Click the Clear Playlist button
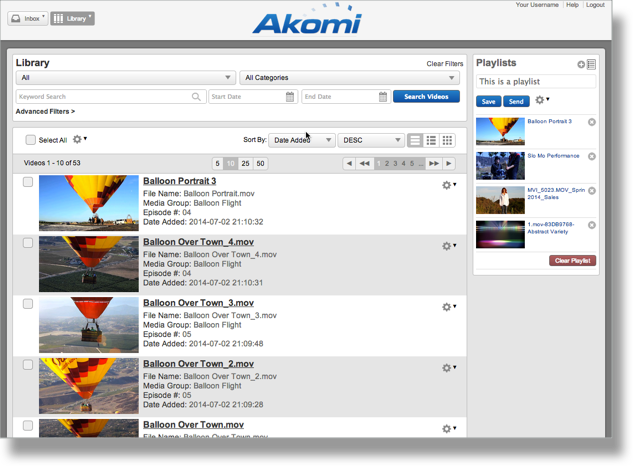 pyautogui.click(x=572, y=260)
